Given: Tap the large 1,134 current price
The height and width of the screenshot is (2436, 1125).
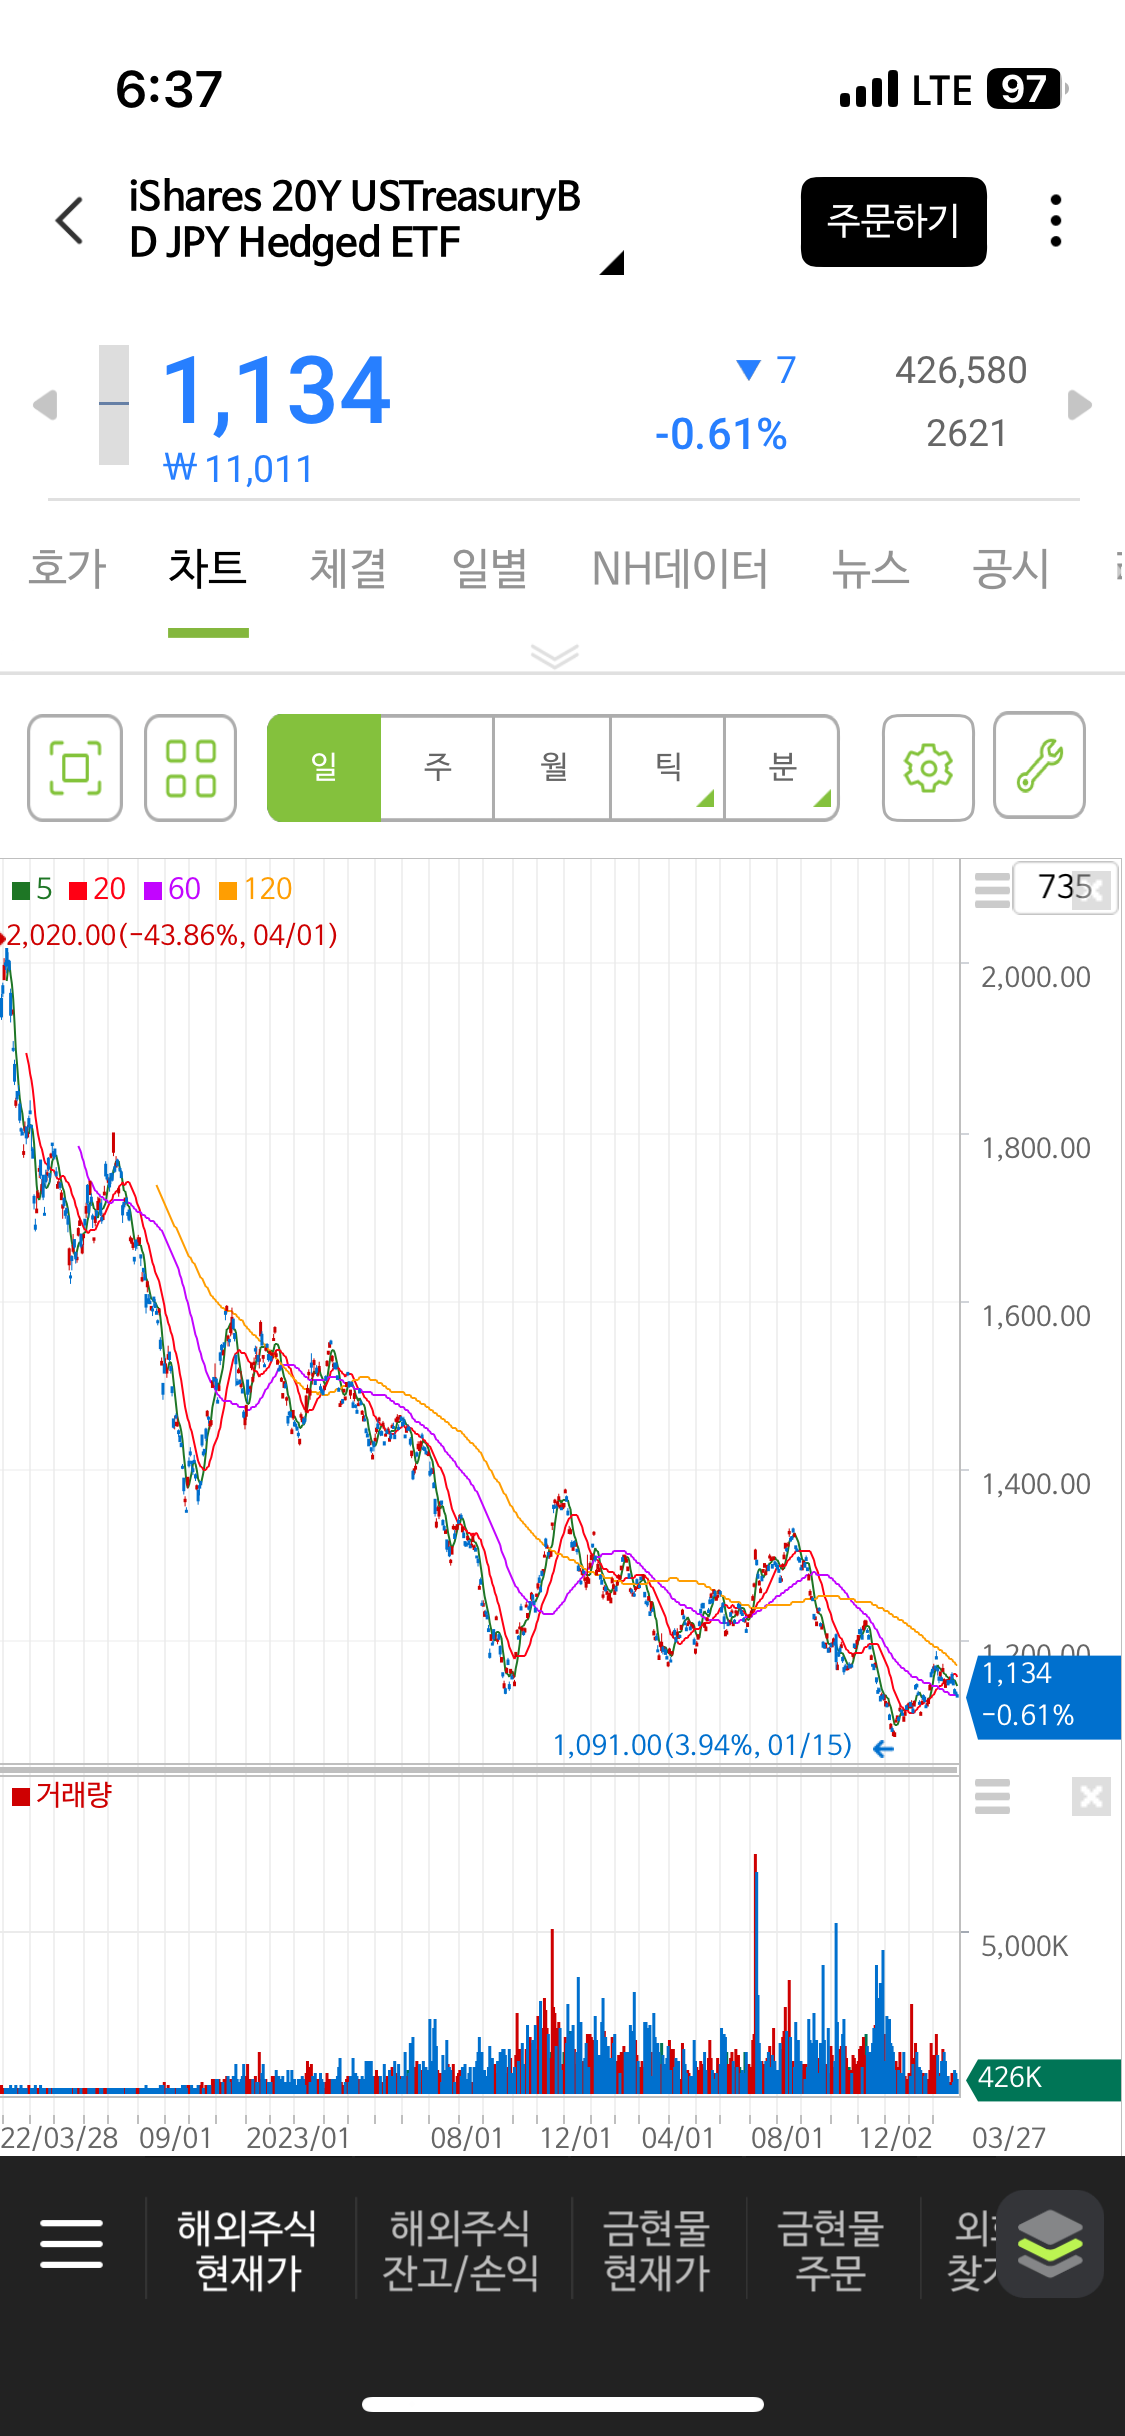Looking at the screenshot, I should point(277,391).
